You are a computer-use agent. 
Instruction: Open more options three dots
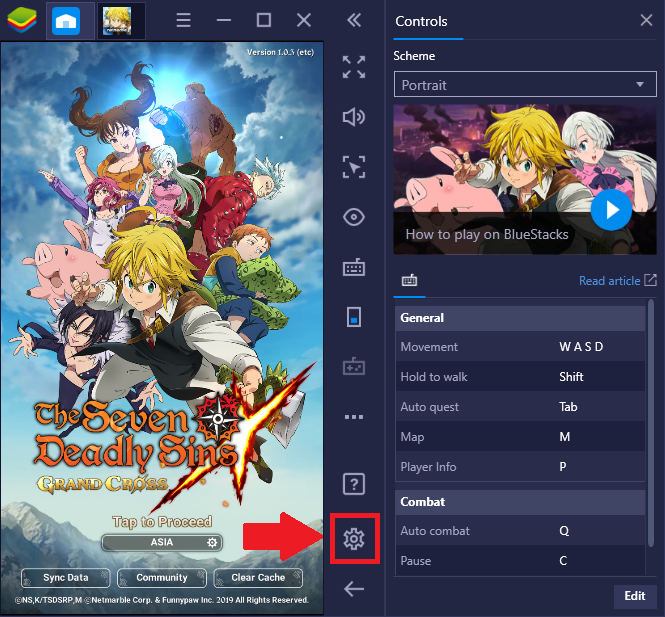354,417
